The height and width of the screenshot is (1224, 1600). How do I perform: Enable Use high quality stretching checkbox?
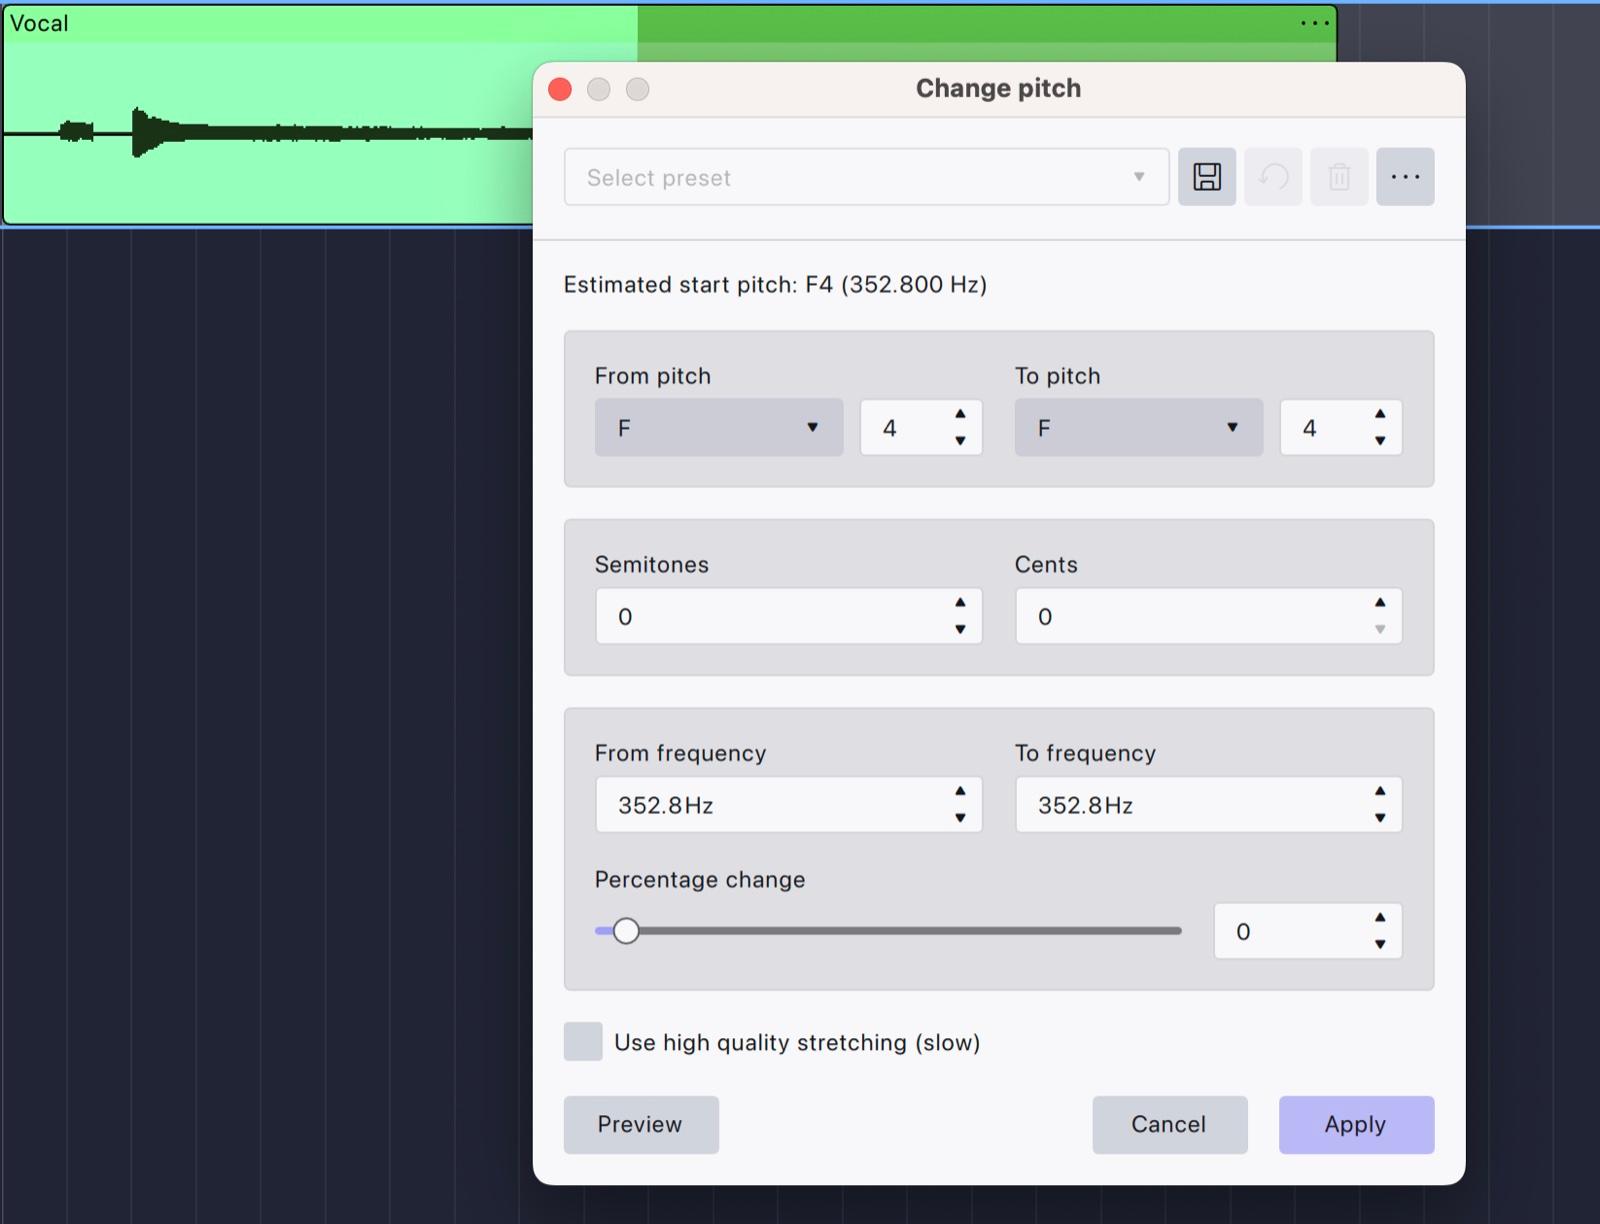[583, 1042]
